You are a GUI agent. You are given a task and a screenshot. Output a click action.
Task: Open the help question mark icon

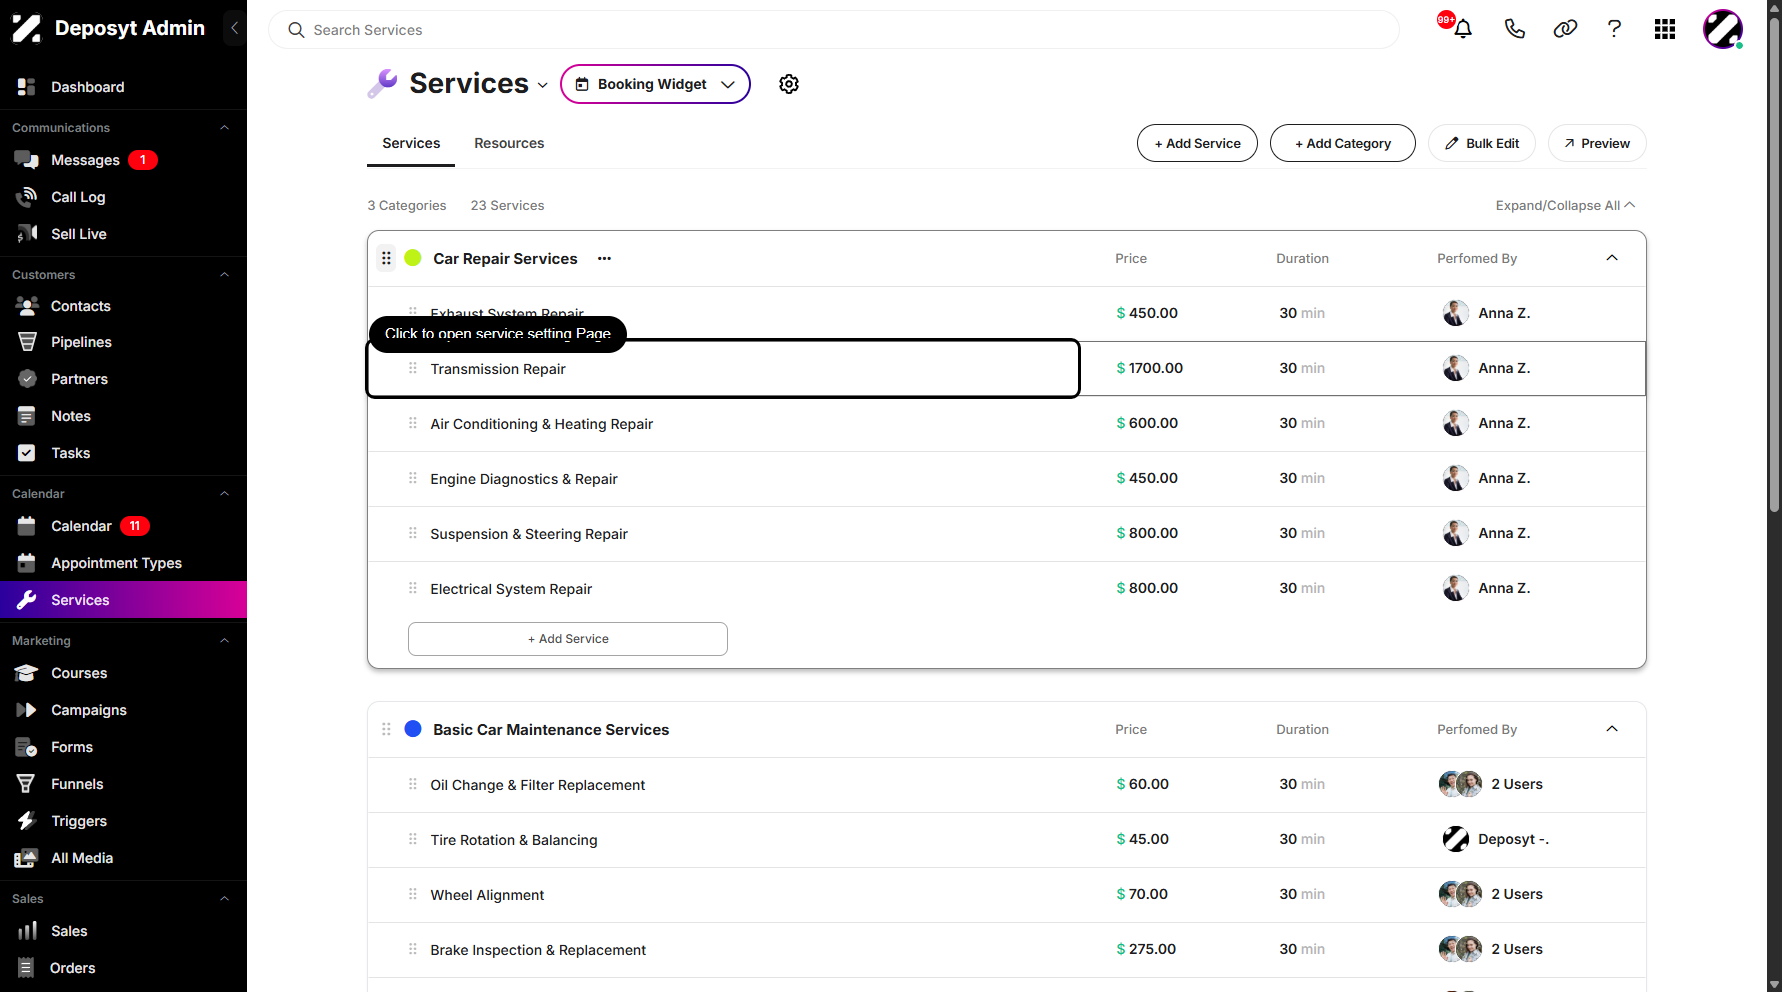point(1614,29)
